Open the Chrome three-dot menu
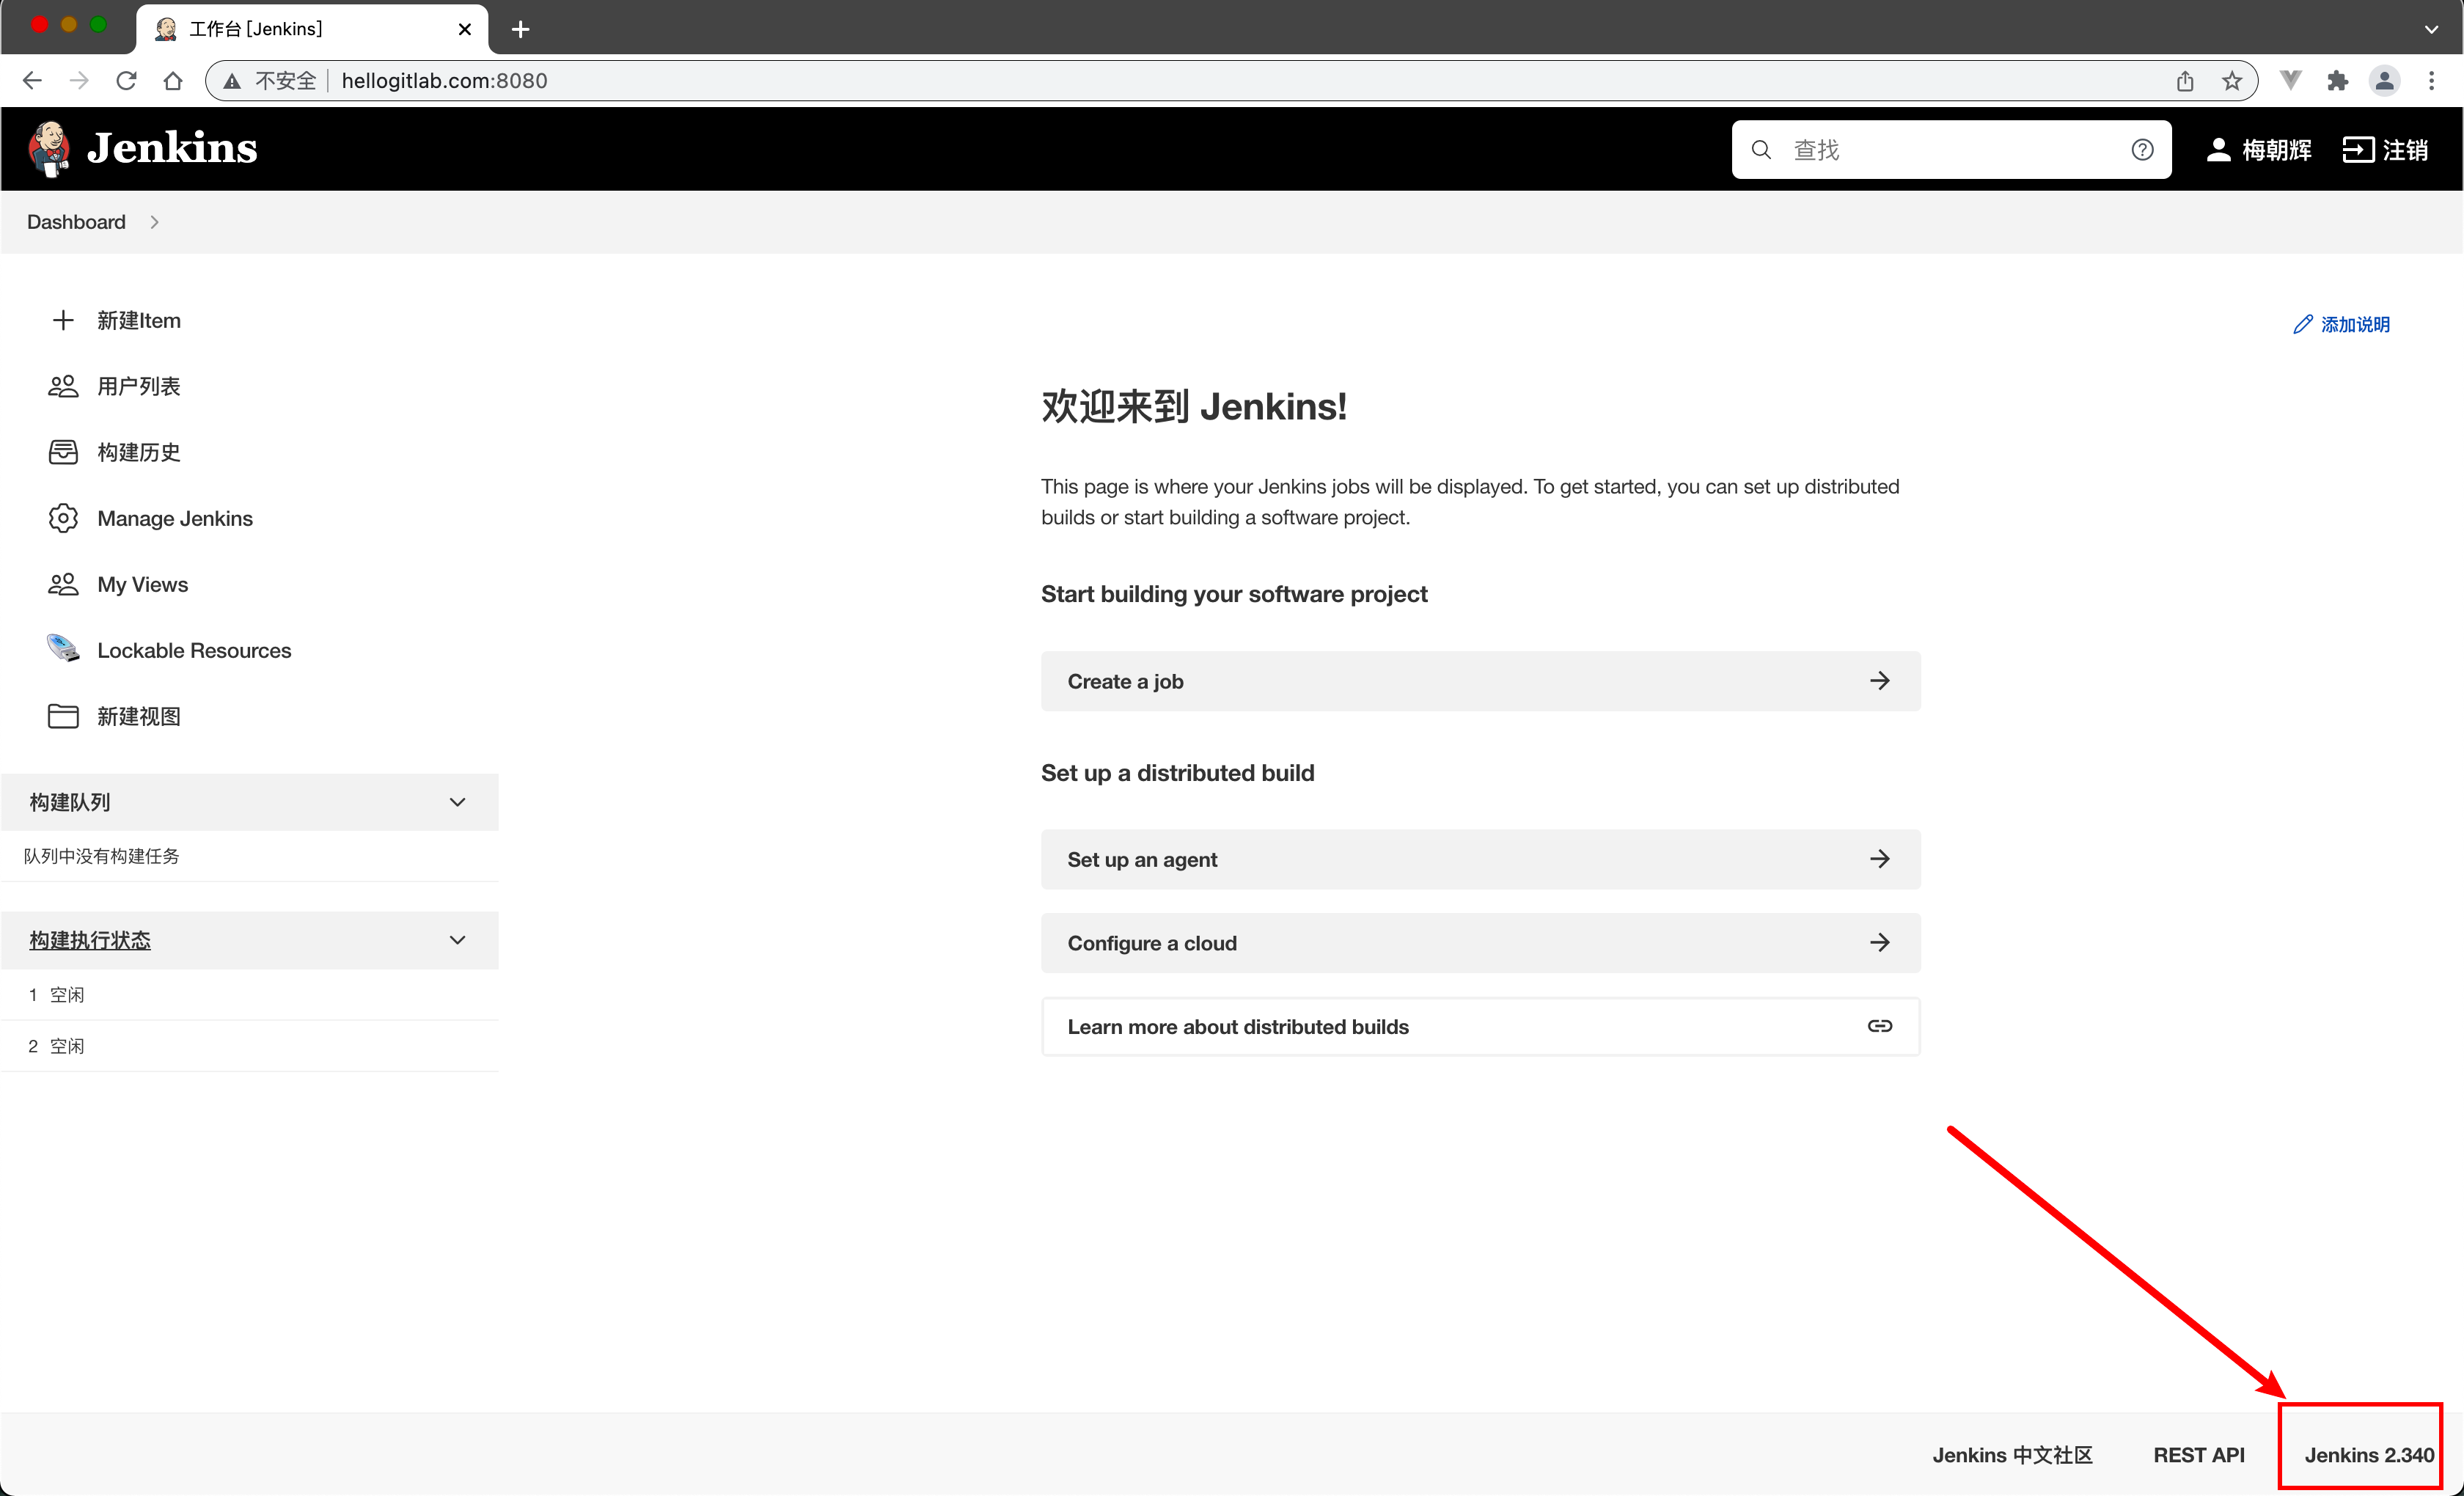 click(2431, 81)
